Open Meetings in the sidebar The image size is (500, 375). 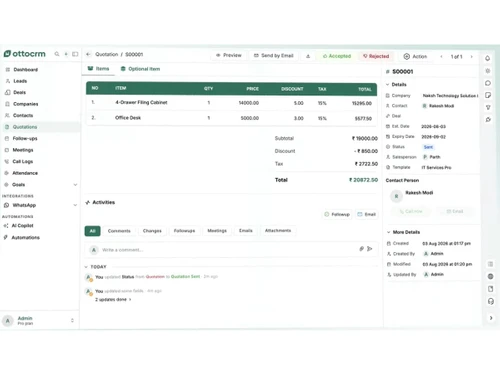[x=23, y=150]
